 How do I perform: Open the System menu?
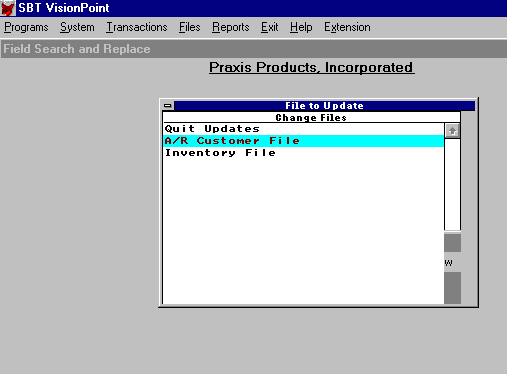[77, 27]
